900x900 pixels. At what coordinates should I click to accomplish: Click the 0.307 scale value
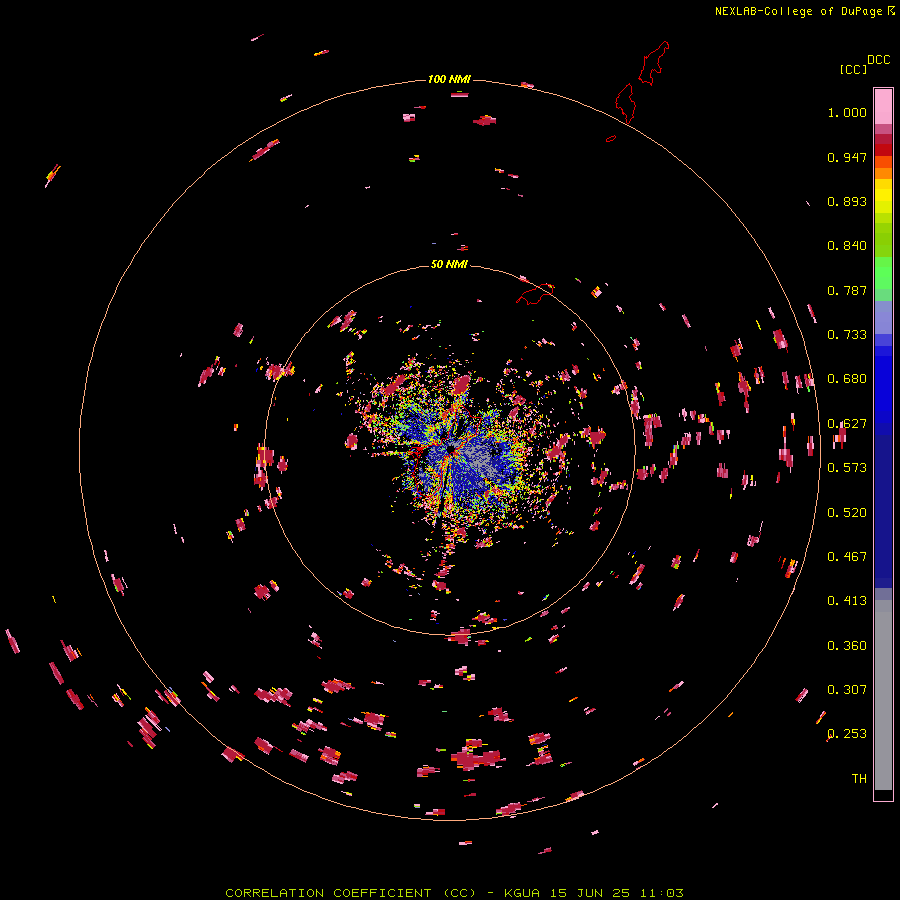[x=847, y=690]
